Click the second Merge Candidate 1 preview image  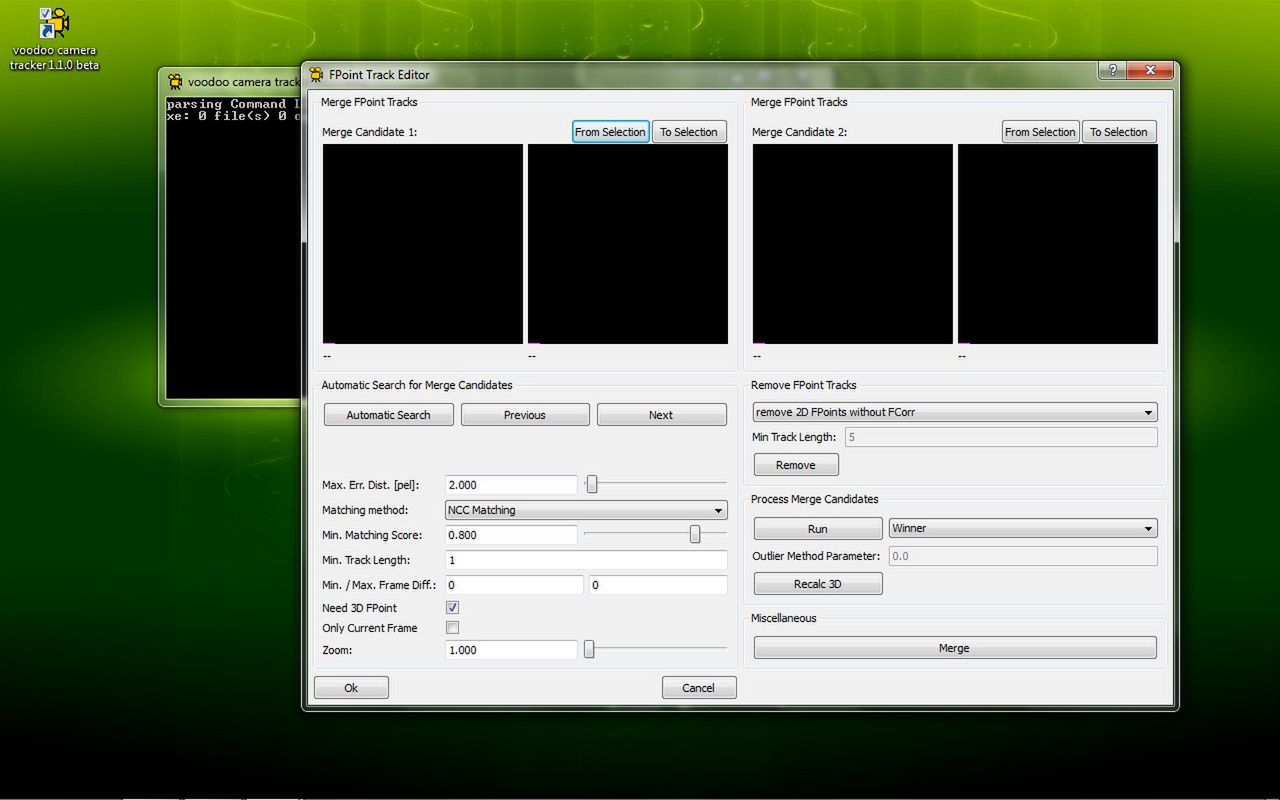pos(628,244)
